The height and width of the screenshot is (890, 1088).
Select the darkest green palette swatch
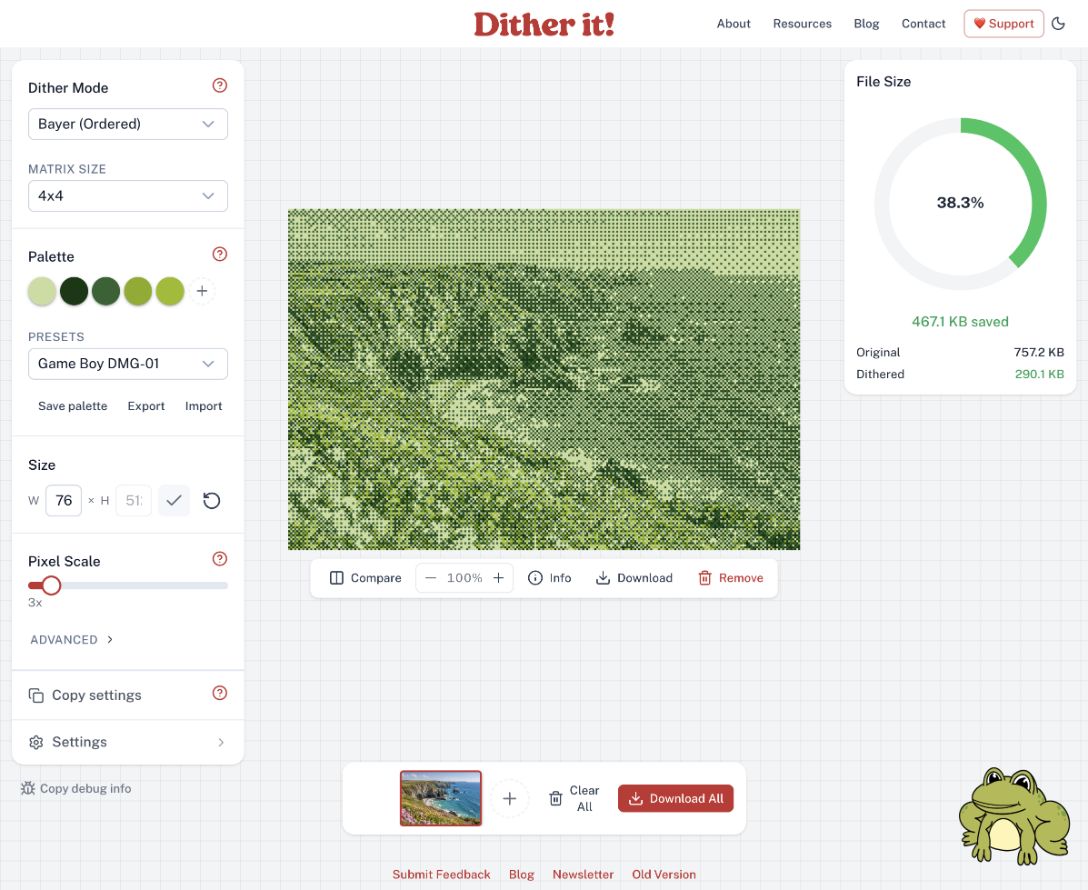point(74,291)
